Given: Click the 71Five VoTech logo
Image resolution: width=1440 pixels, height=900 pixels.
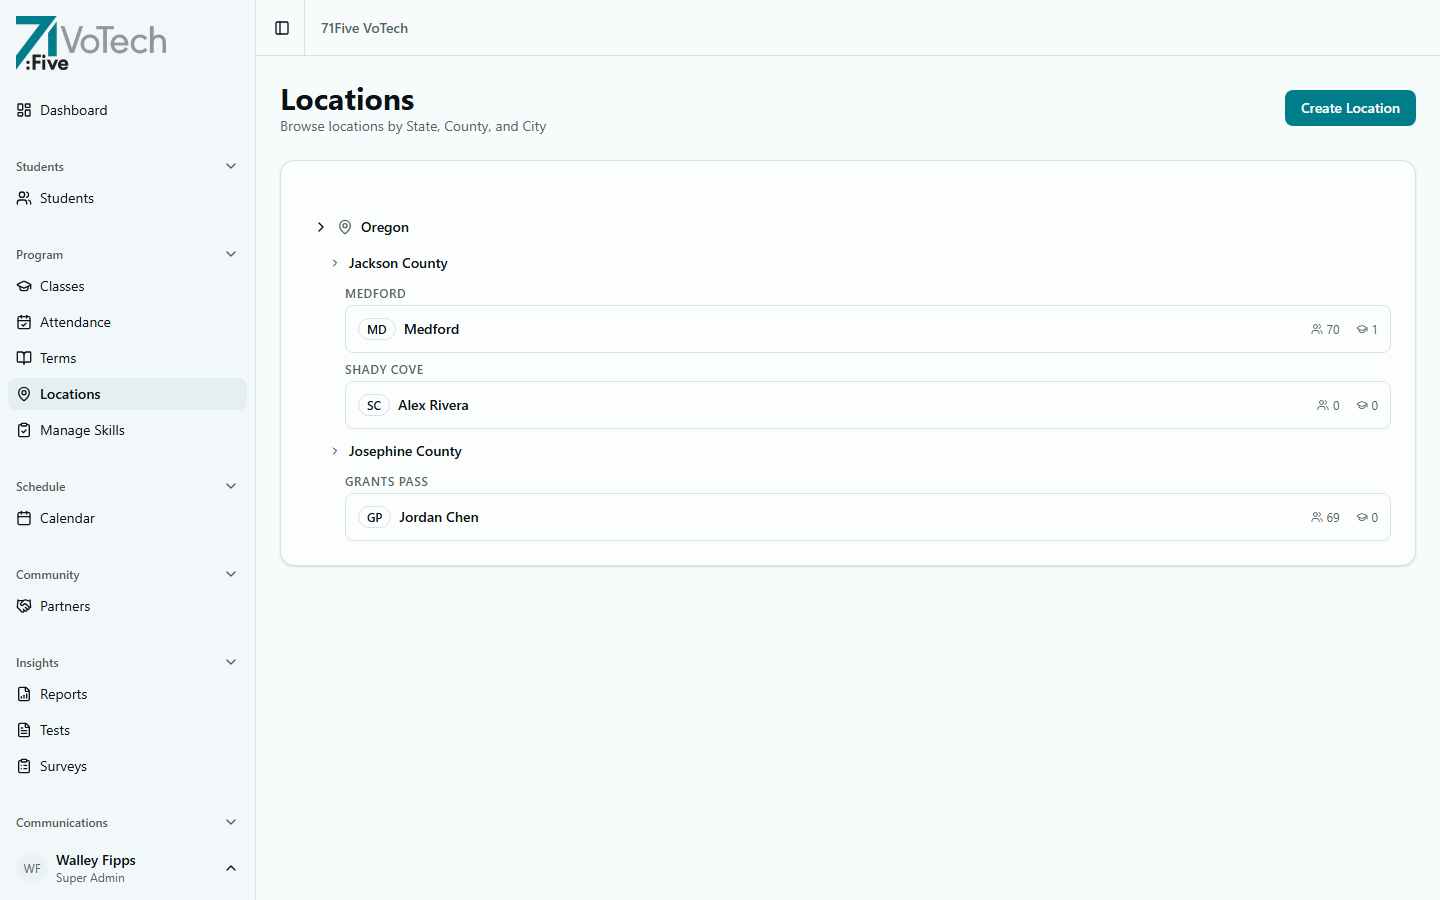Looking at the screenshot, I should [90, 43].
